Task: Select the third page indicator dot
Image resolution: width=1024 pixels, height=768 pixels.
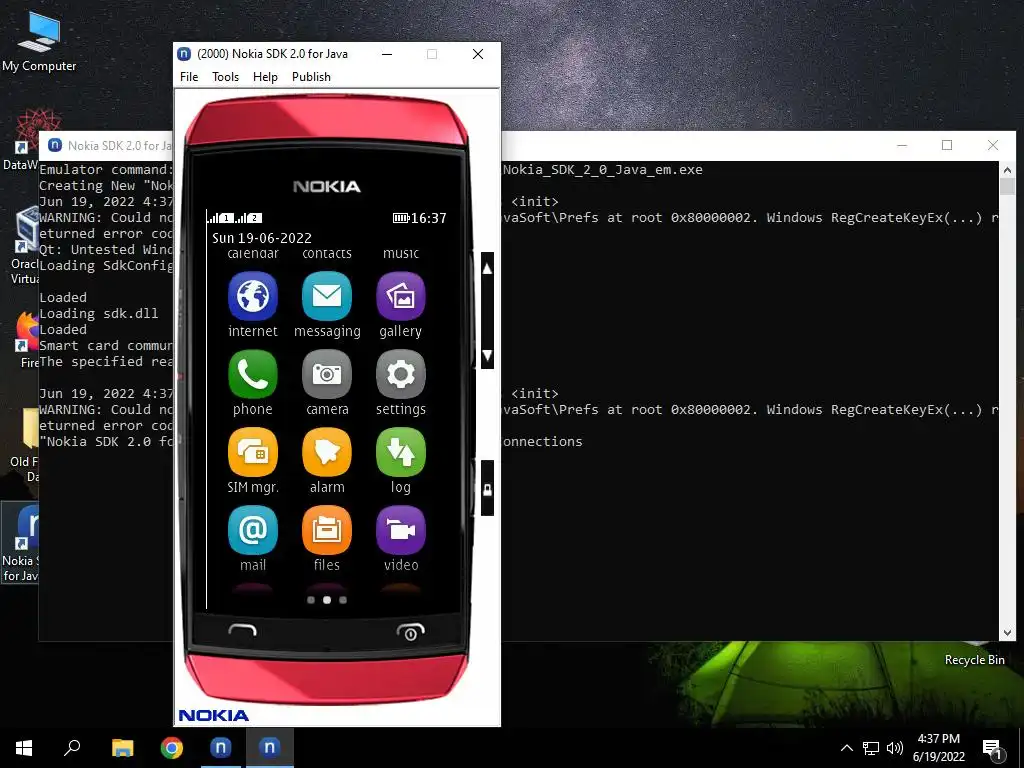Action: coord(343,600)
